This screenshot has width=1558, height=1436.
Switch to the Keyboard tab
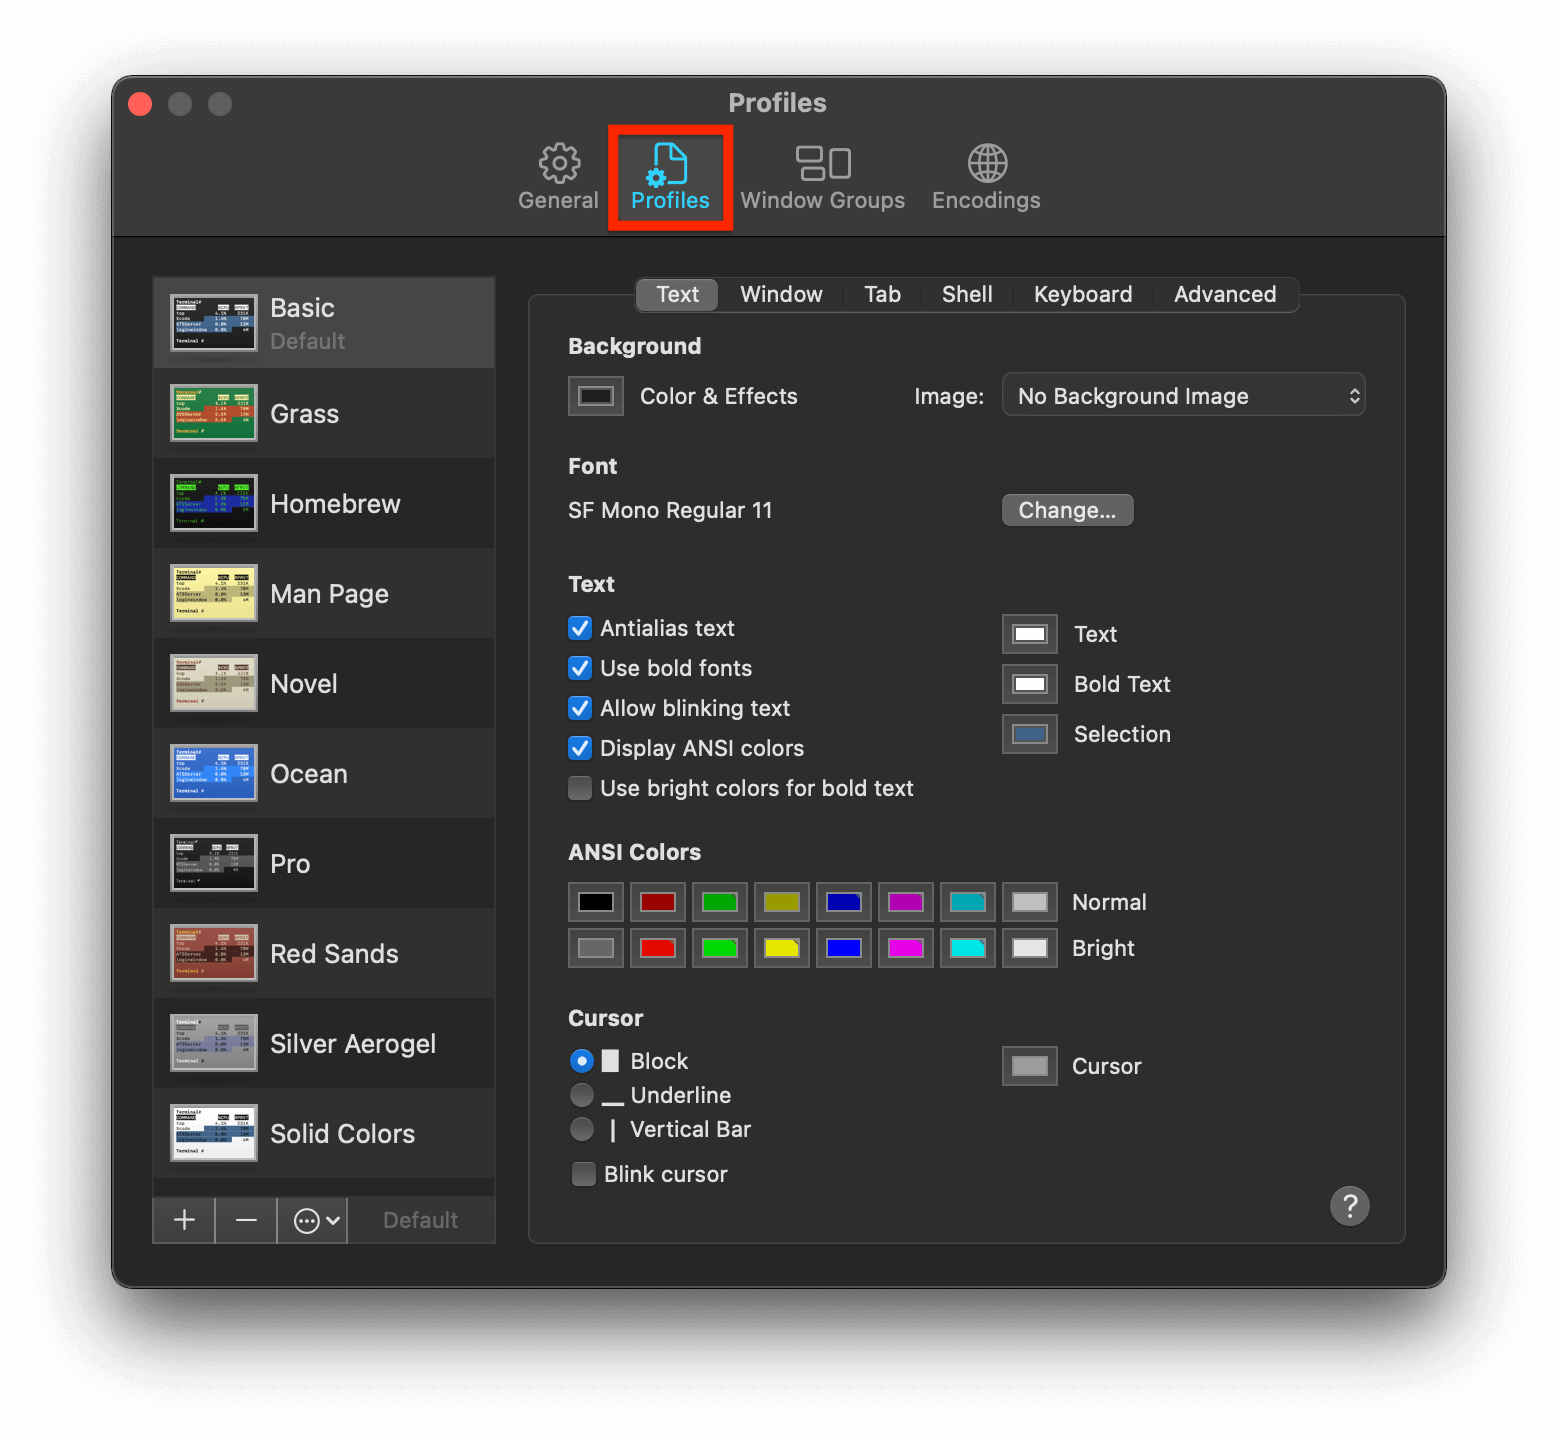pyautogui.click(x=1083, y=294)
